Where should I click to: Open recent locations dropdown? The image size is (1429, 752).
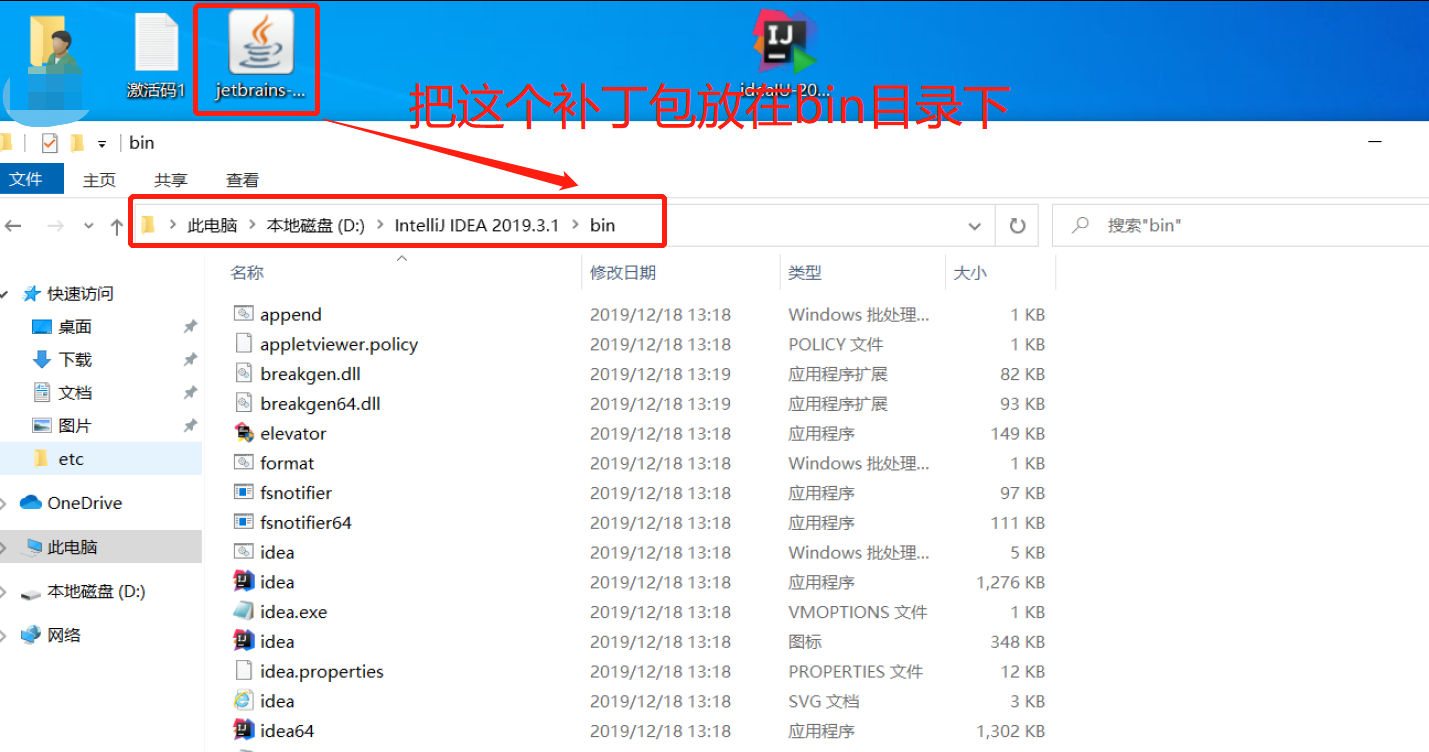coord(89,227)
